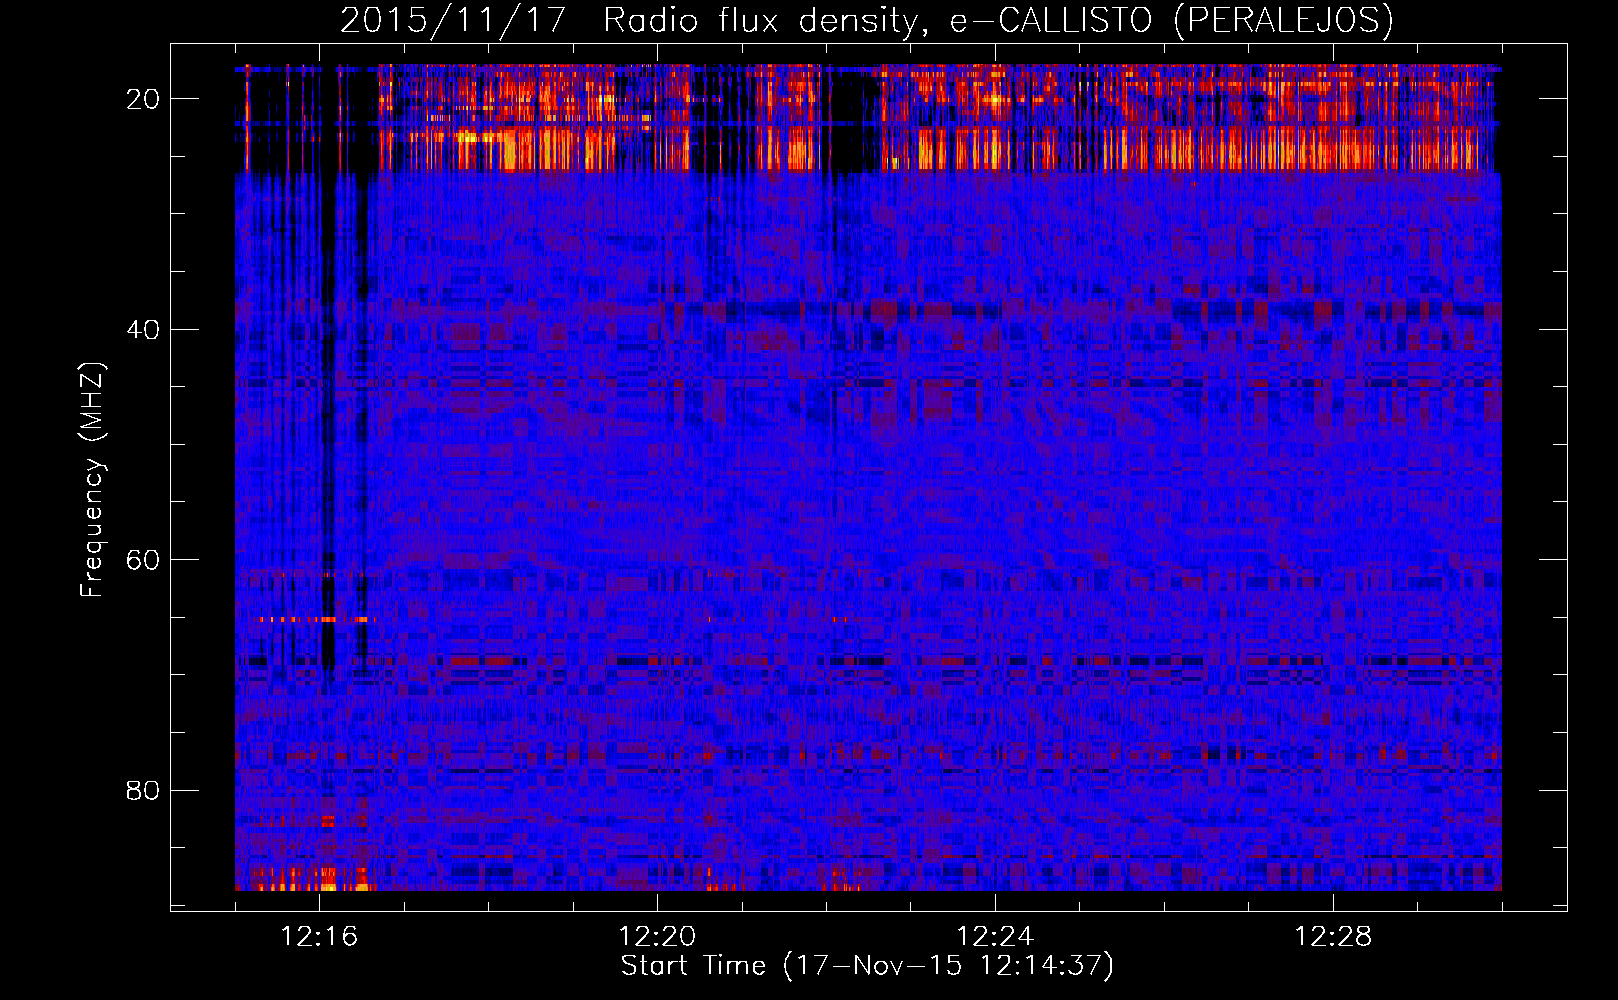Click the 80 MHz frequency tick label

(144, 791)
